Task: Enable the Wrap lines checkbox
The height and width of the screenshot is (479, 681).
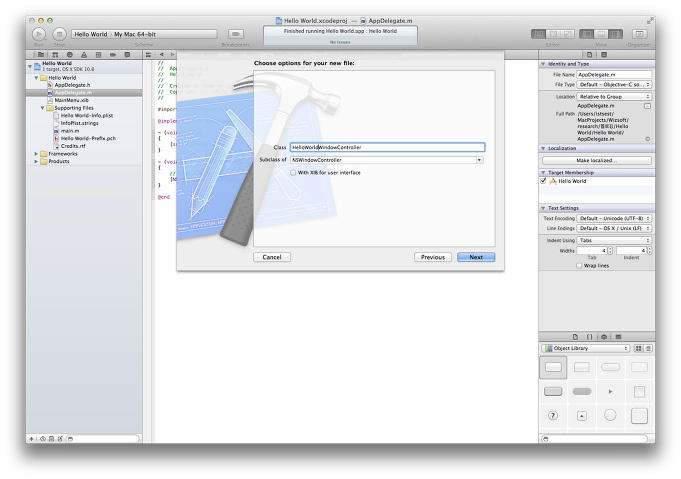Action: [579, 265]
